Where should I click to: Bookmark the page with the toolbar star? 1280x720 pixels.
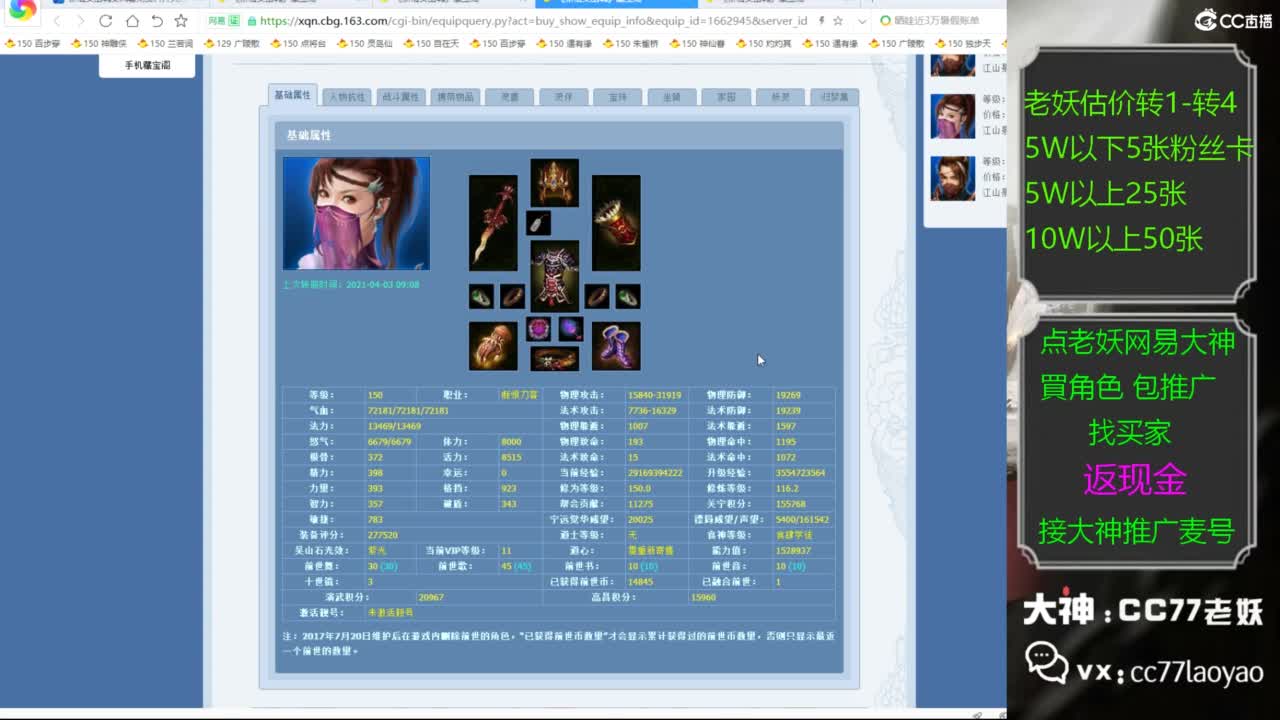(181, 21)
